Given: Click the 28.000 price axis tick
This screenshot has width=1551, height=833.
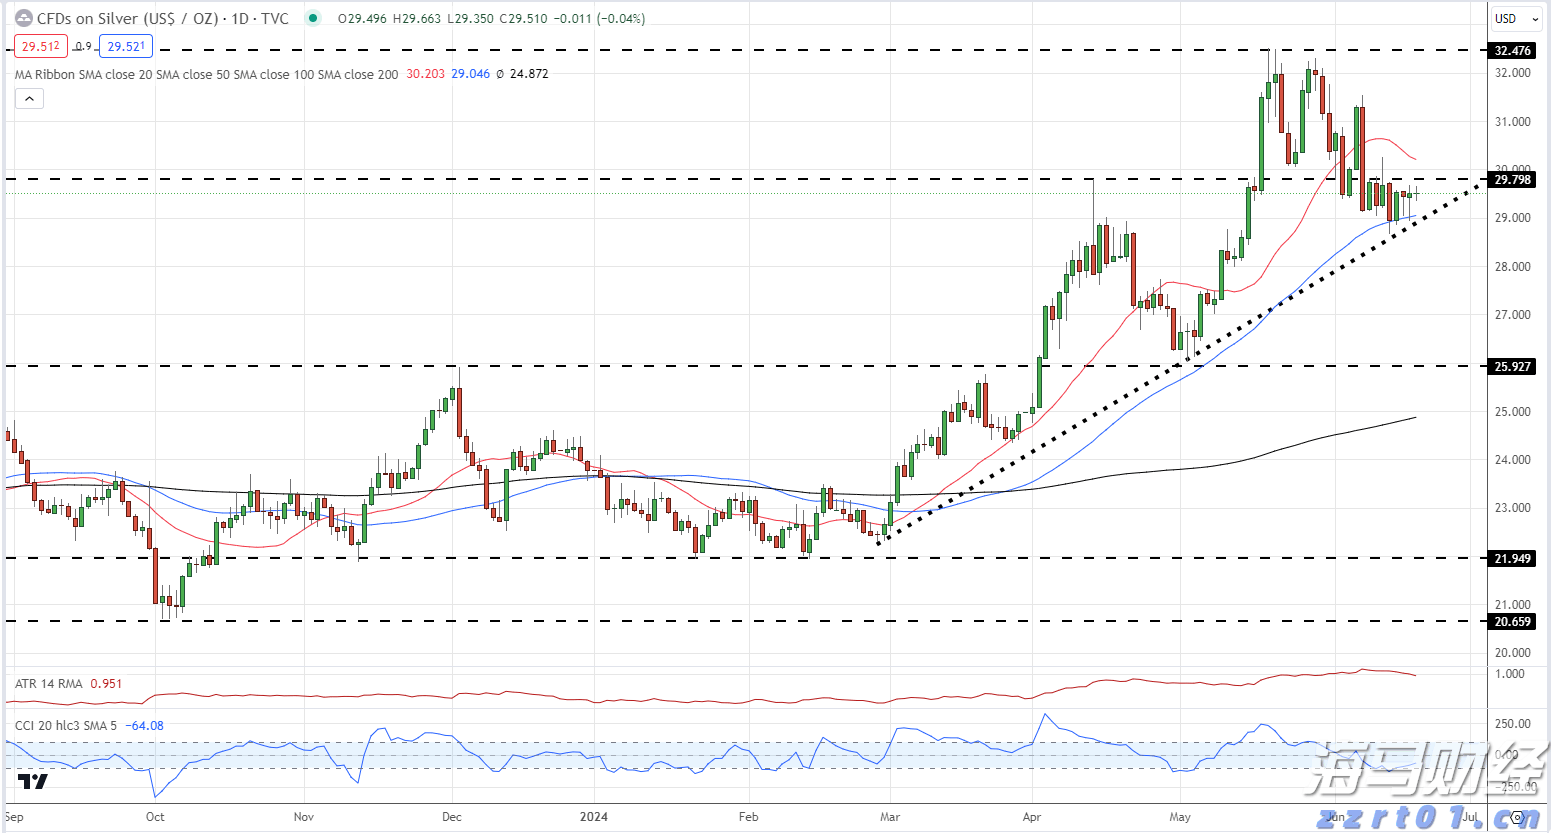Looking at the screenshot, I should click(1513, 267).
